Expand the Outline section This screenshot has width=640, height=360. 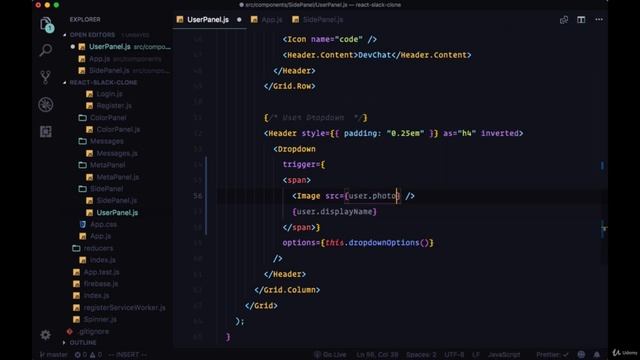(83, 342)
